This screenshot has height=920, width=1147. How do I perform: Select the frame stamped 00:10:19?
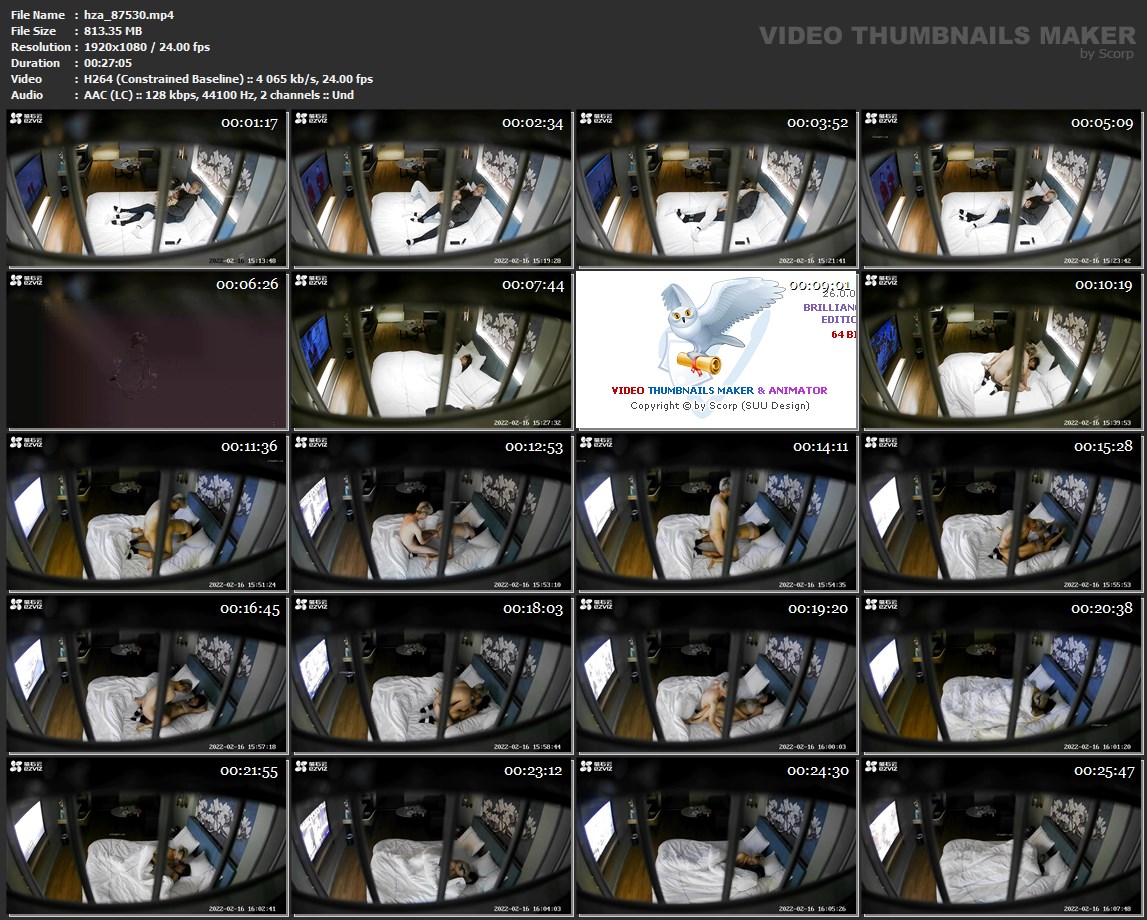coord(1001,351)
